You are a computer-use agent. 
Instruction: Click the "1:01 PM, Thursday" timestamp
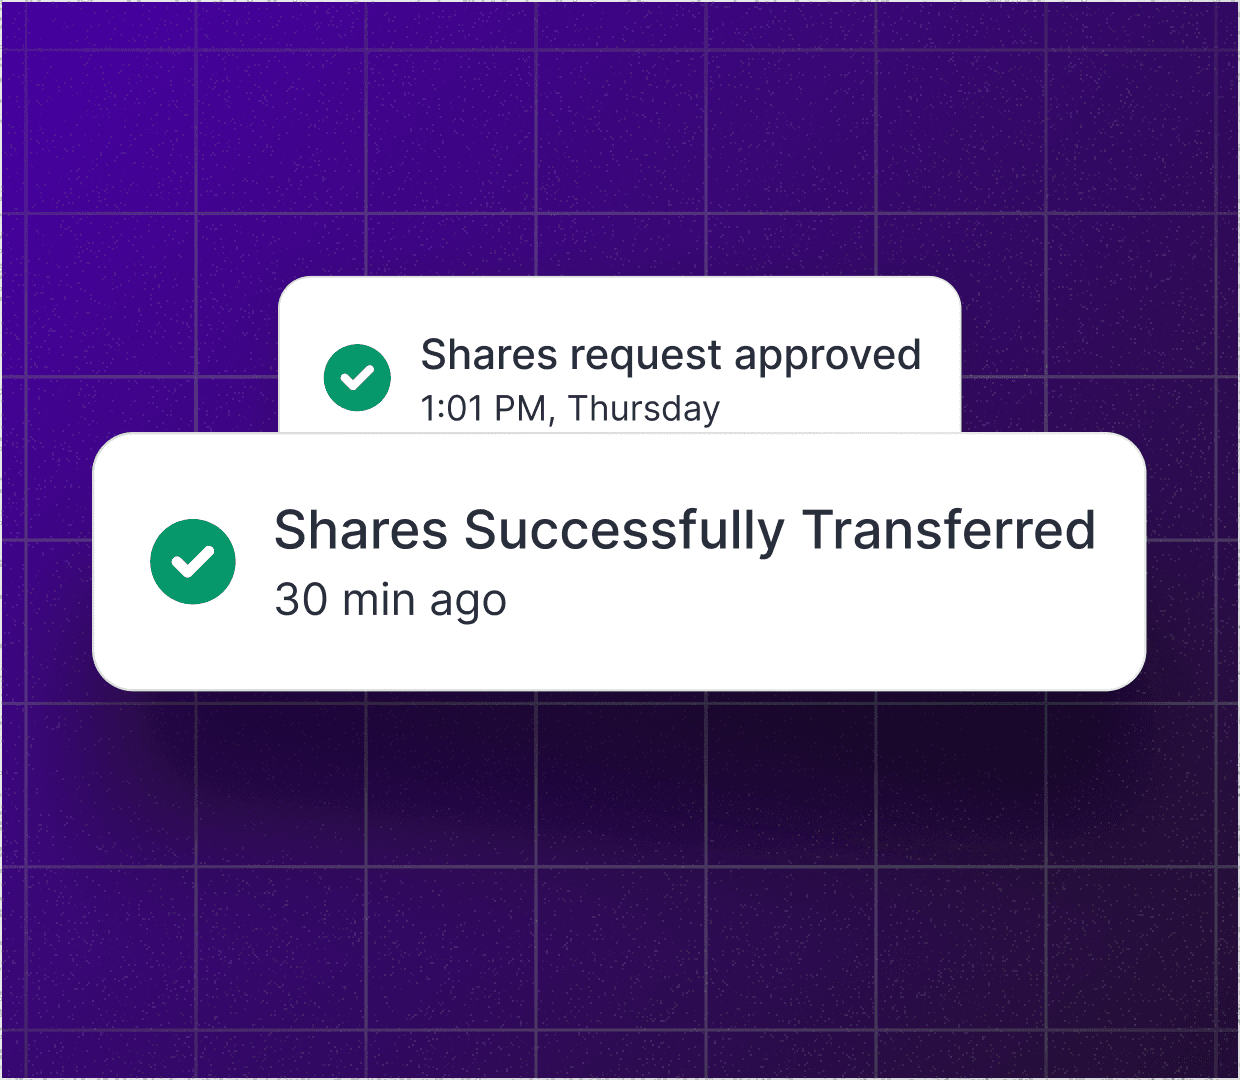570,409
